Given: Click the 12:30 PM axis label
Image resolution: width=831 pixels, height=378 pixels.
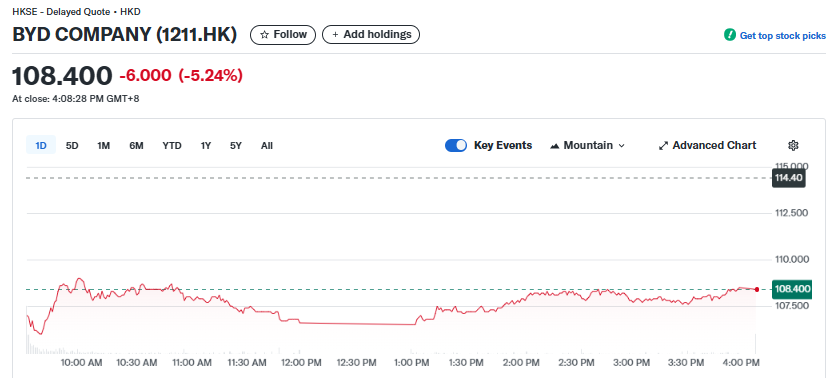Looking at the screenshot, I should click(x=356, y=363).
